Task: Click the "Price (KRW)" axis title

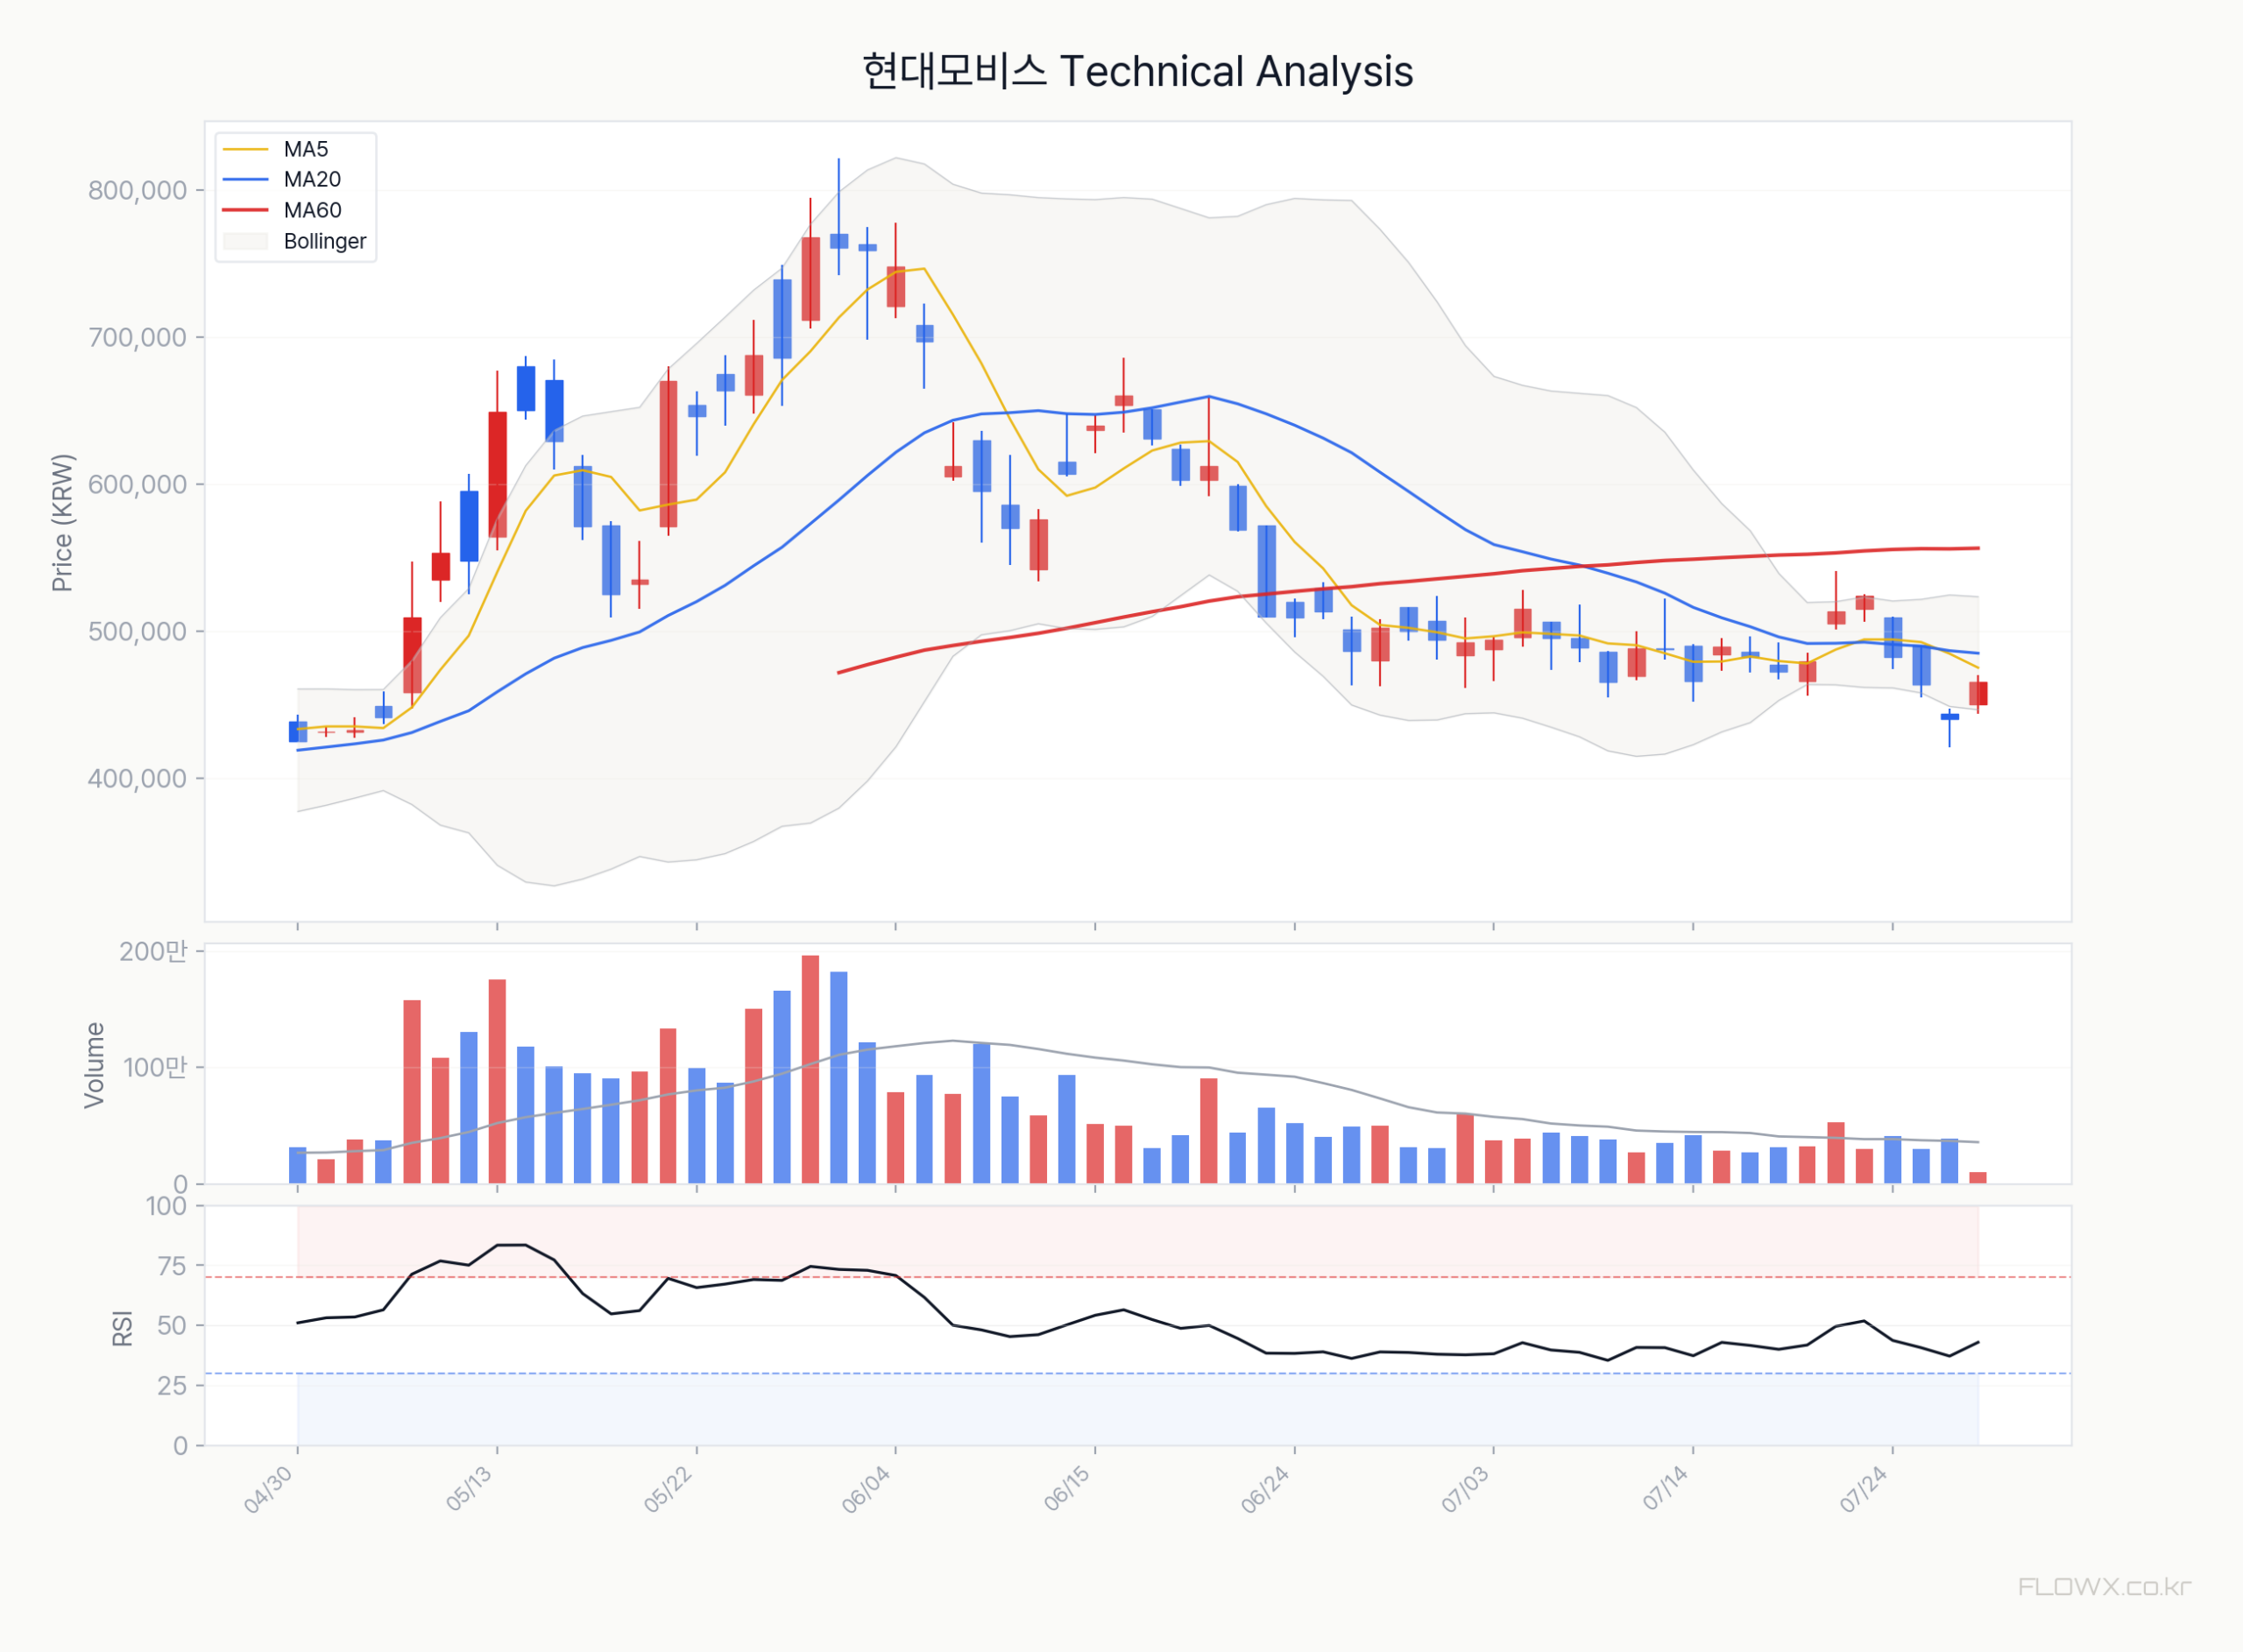Action: pos(62,522)
